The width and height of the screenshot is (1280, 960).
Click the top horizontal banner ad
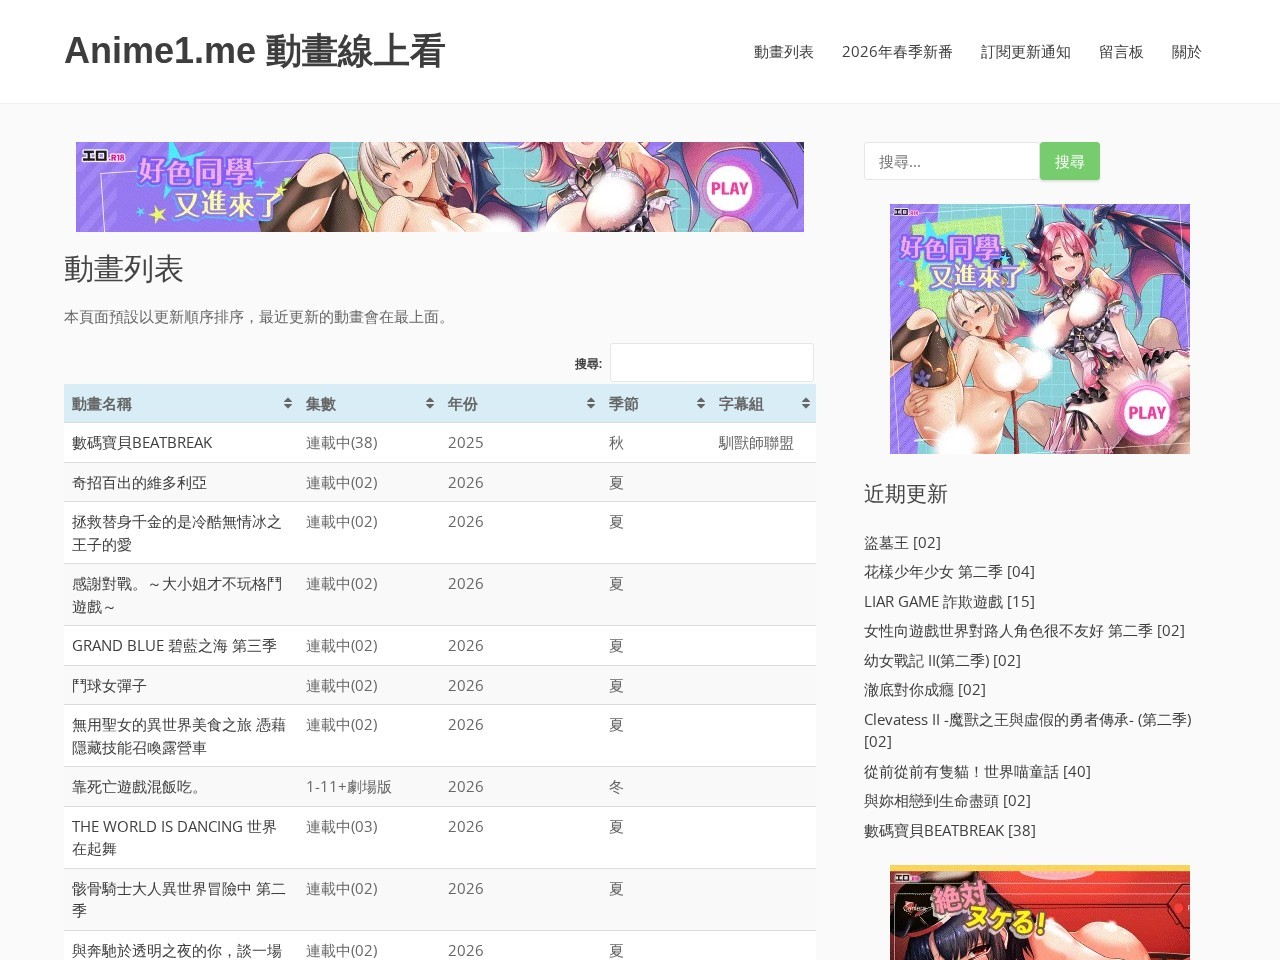(440, 187)
